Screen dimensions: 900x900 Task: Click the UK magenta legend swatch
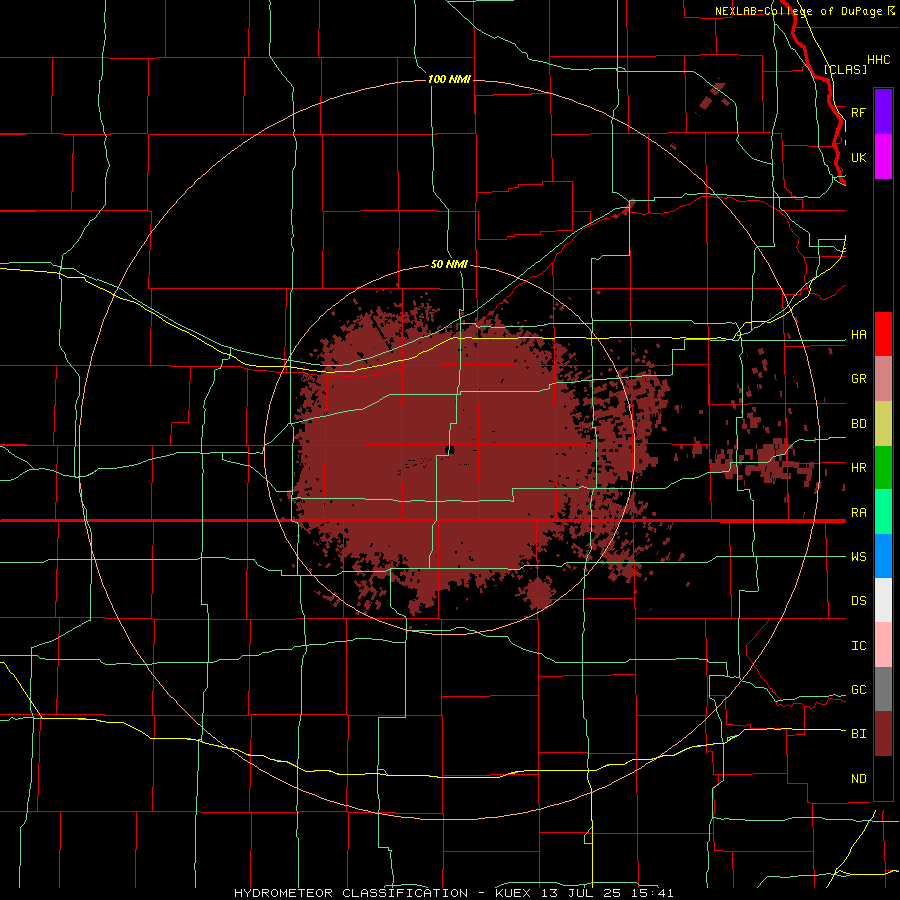coord(883,157)
